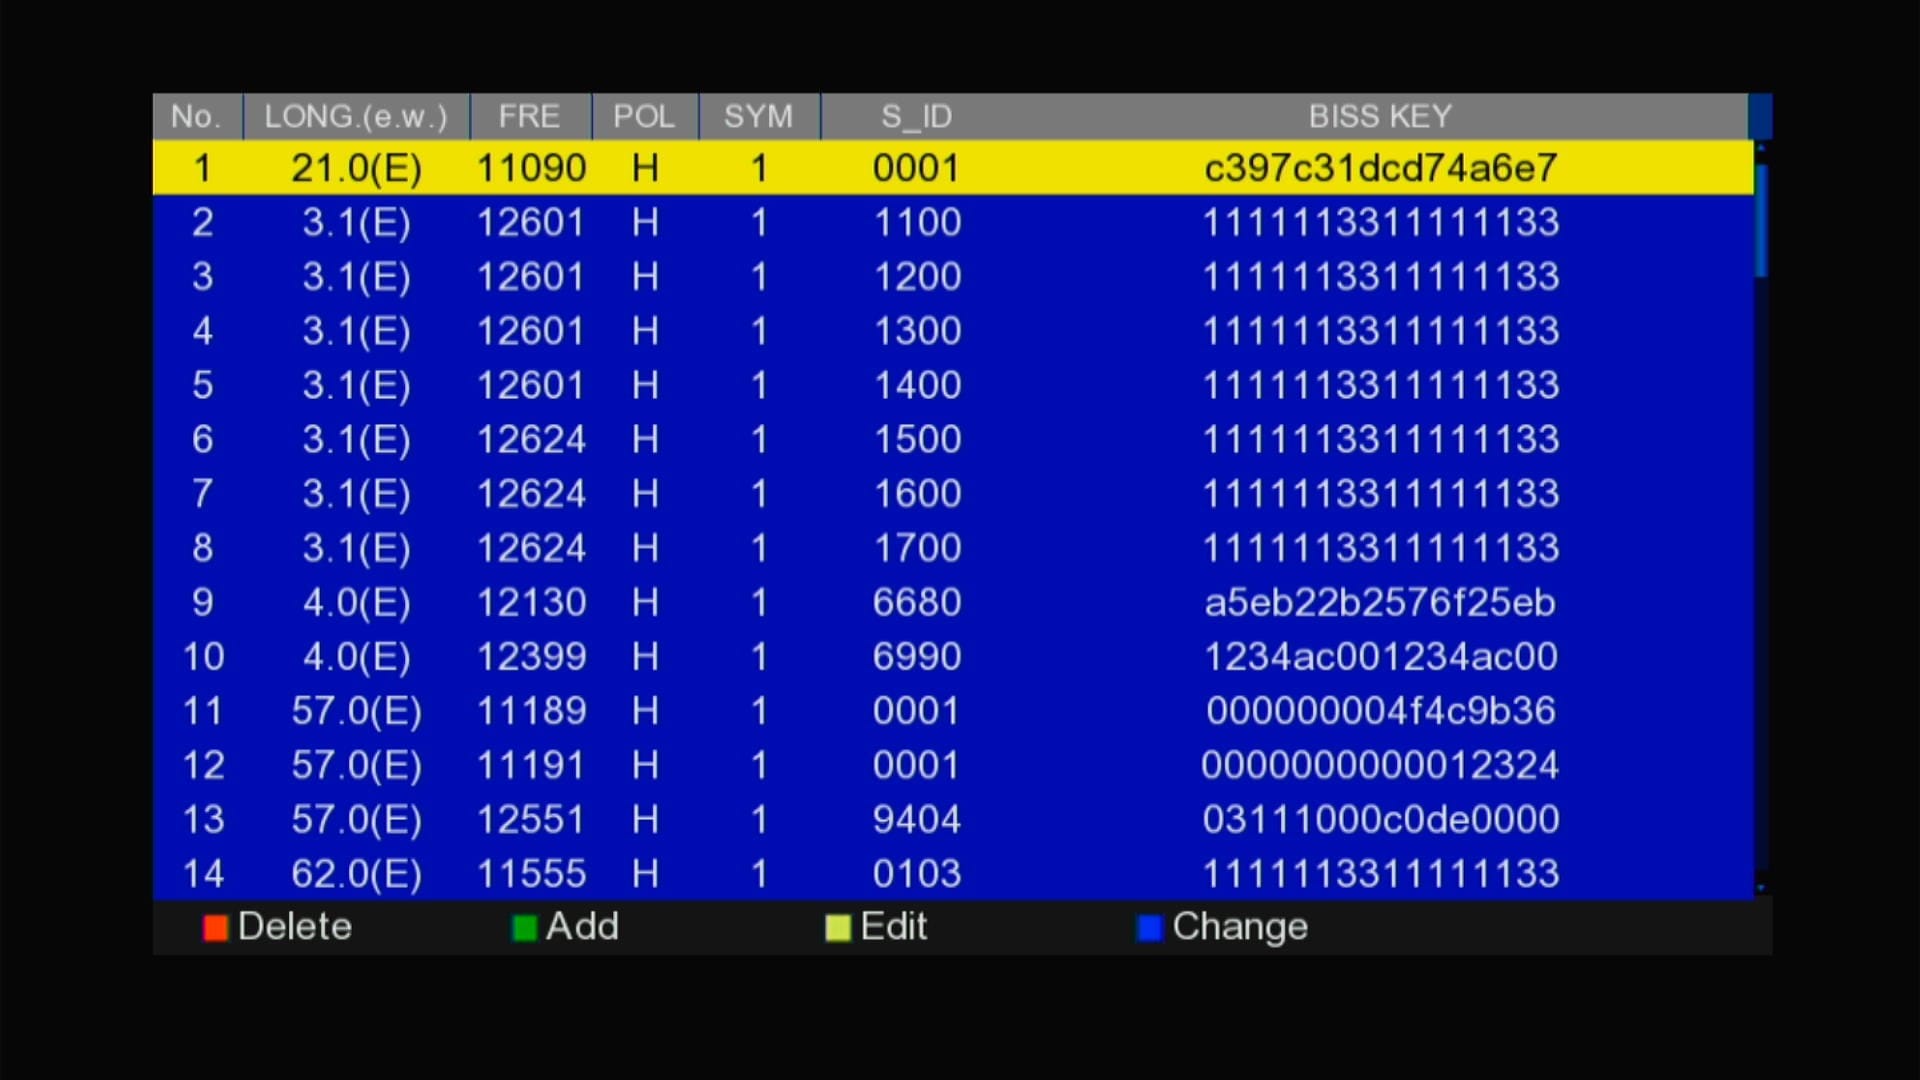
Task: Click the green Add color icon
Action: (x=524, y=928)
